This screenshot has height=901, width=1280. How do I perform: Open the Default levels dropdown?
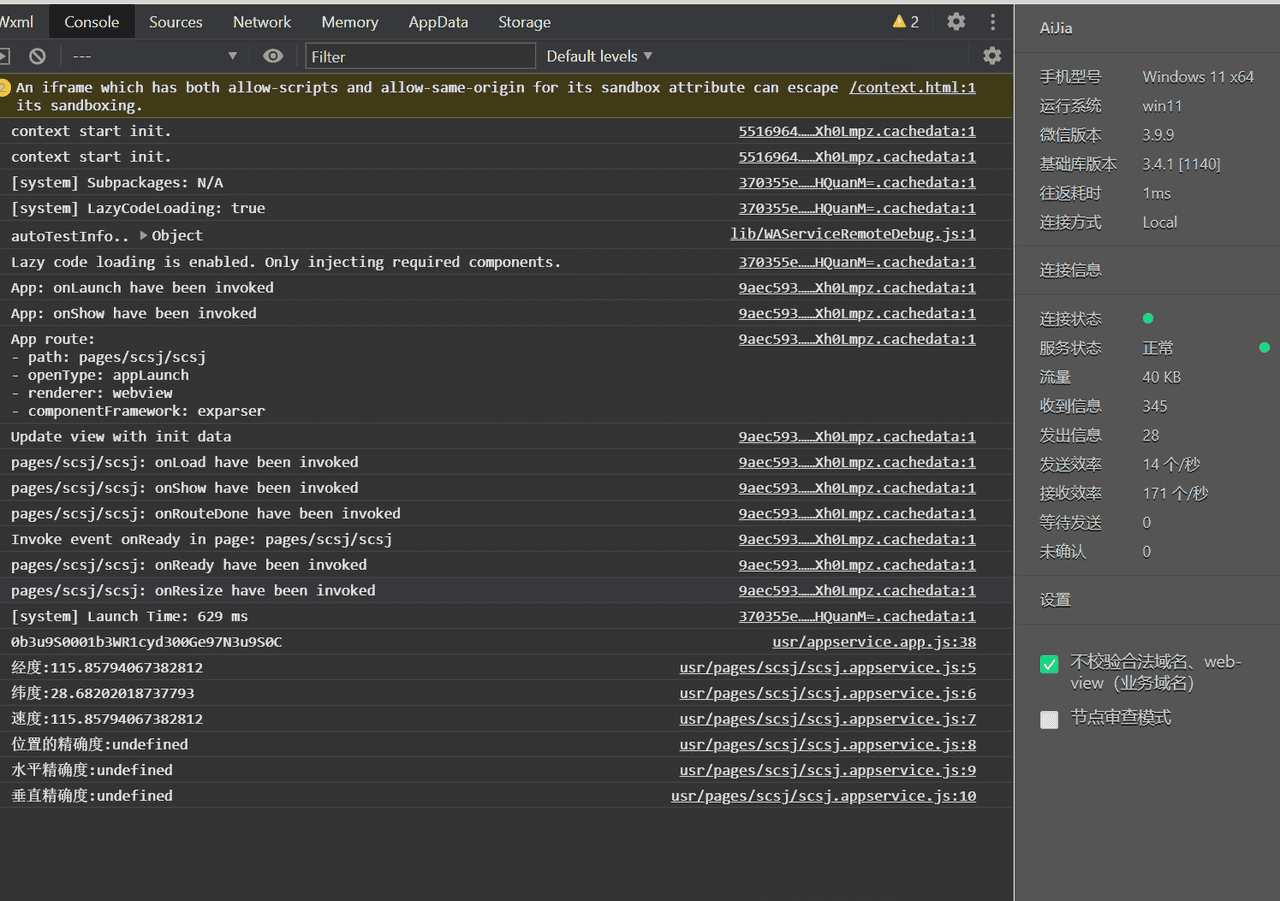[x=599, y=57]
